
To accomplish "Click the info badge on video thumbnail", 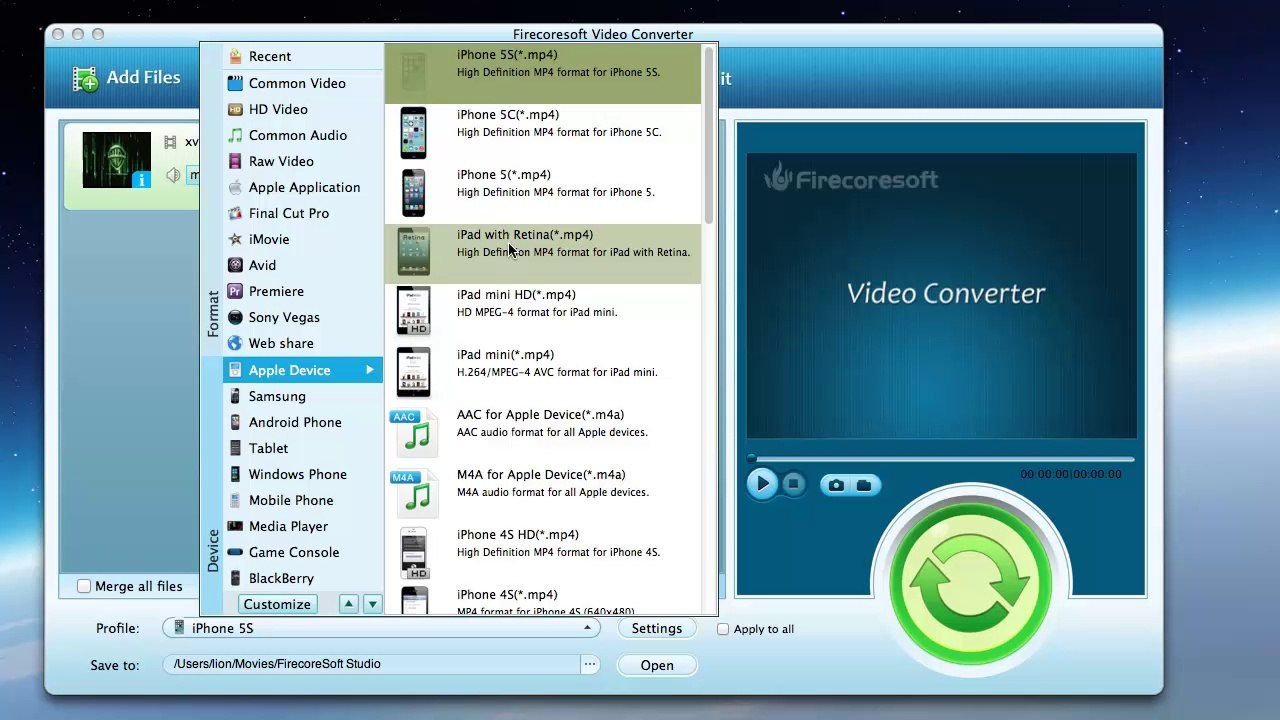I will [x=141, y=180].
